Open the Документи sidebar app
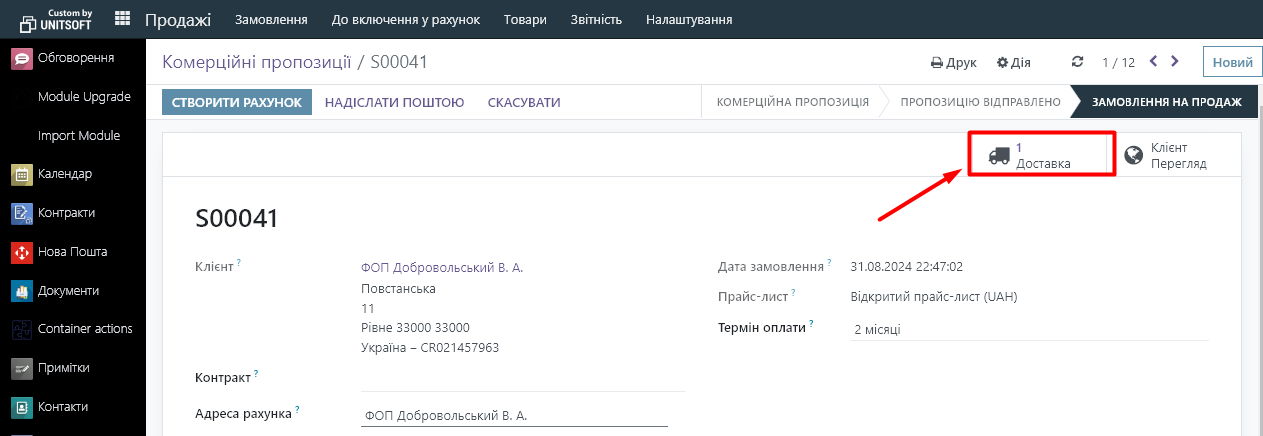The height and width of the screenshot is (436, 1263). 68,291
